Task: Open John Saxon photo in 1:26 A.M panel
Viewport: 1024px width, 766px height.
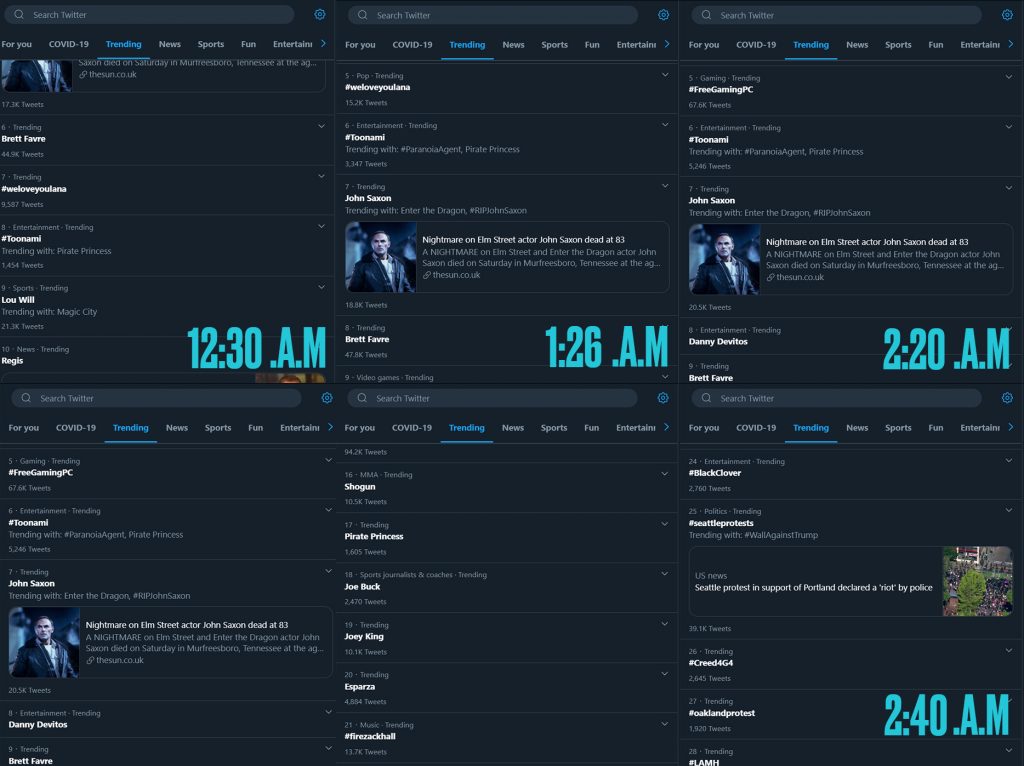Action: point(381,257)
